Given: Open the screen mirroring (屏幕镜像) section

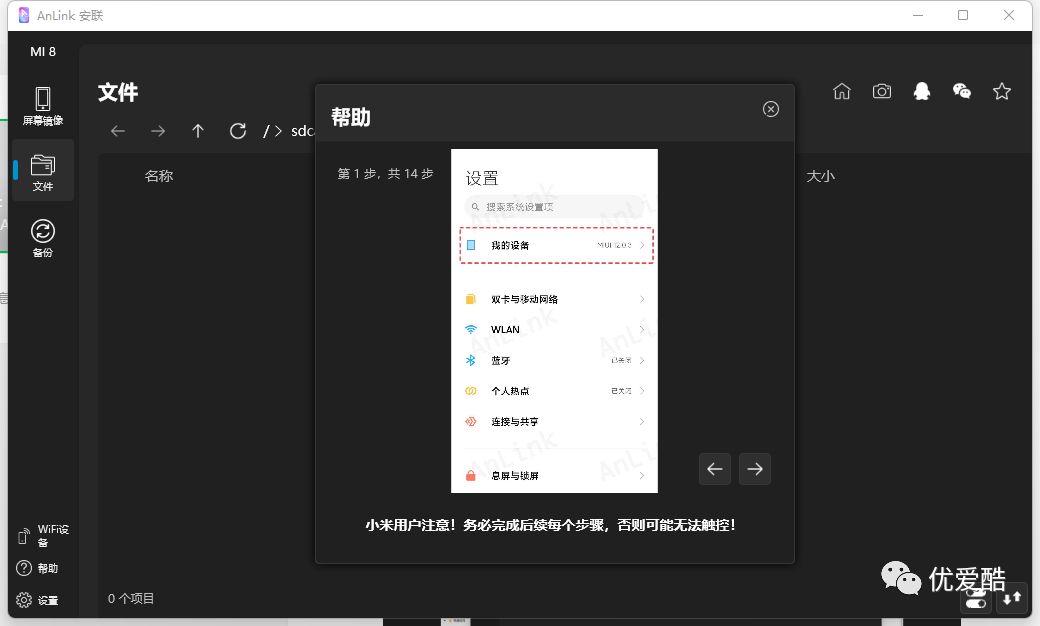Looking at the screenshot, I should pos(42,106).
